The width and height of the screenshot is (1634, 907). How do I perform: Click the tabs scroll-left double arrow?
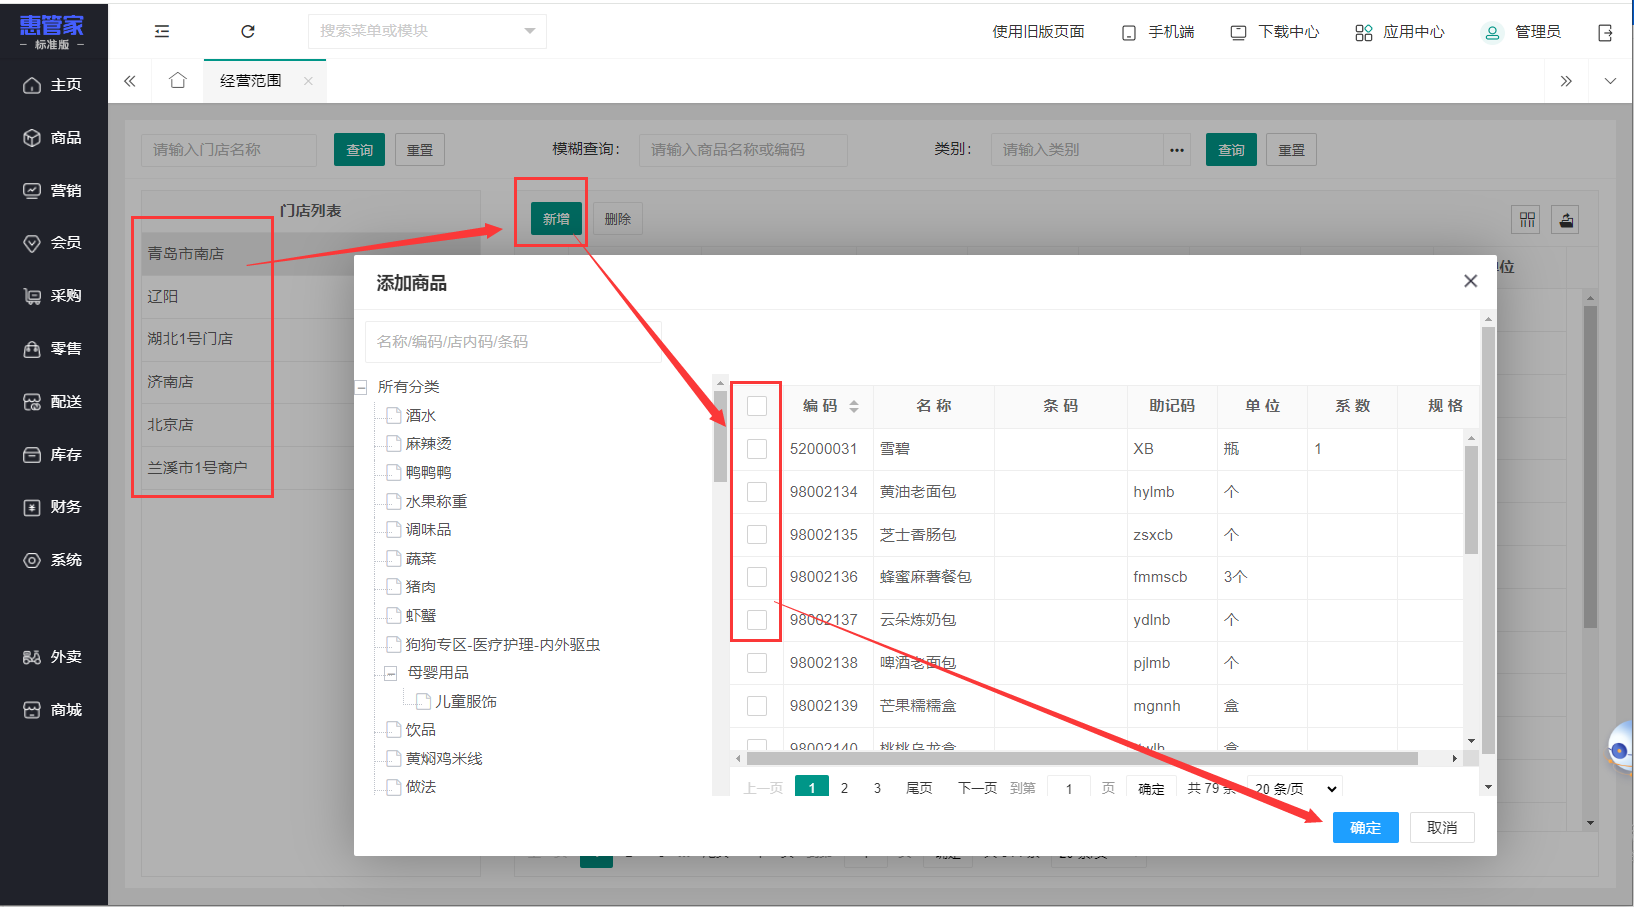coord(130,81)
